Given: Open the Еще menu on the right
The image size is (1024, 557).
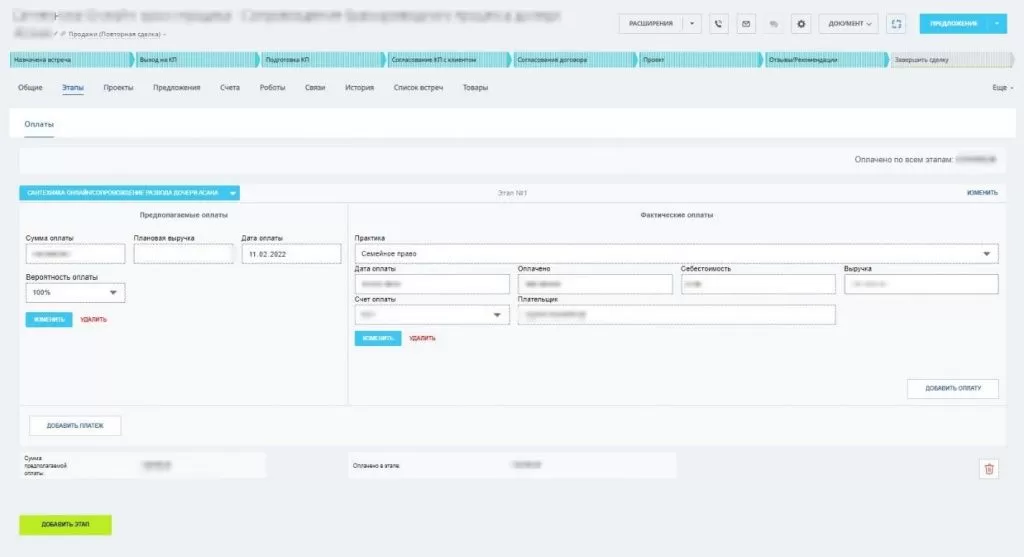Looking at the screenshot, I should point(1002,88).
